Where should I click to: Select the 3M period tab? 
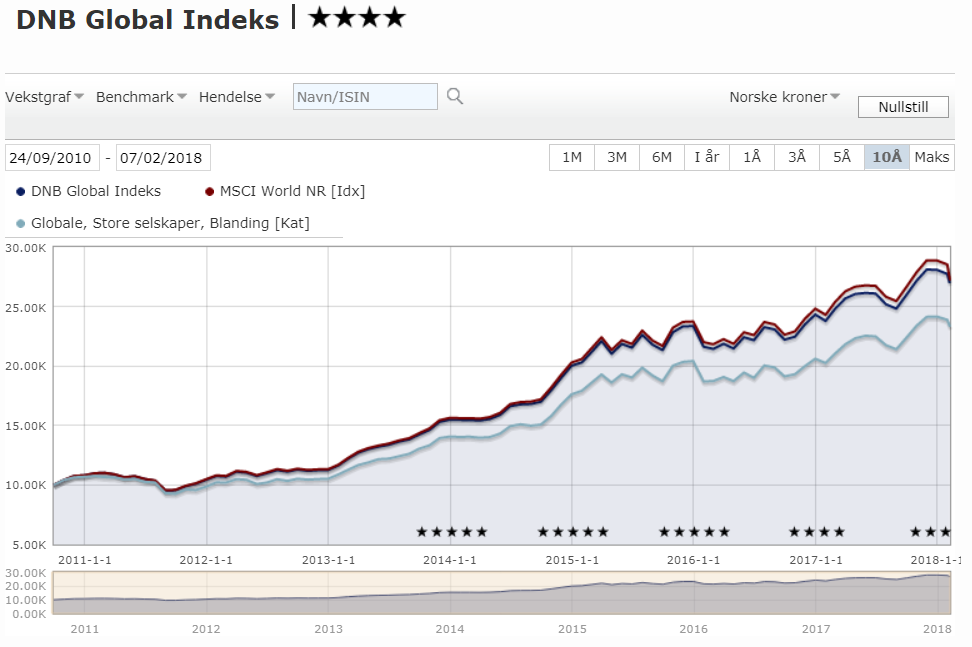pos(617,157)
